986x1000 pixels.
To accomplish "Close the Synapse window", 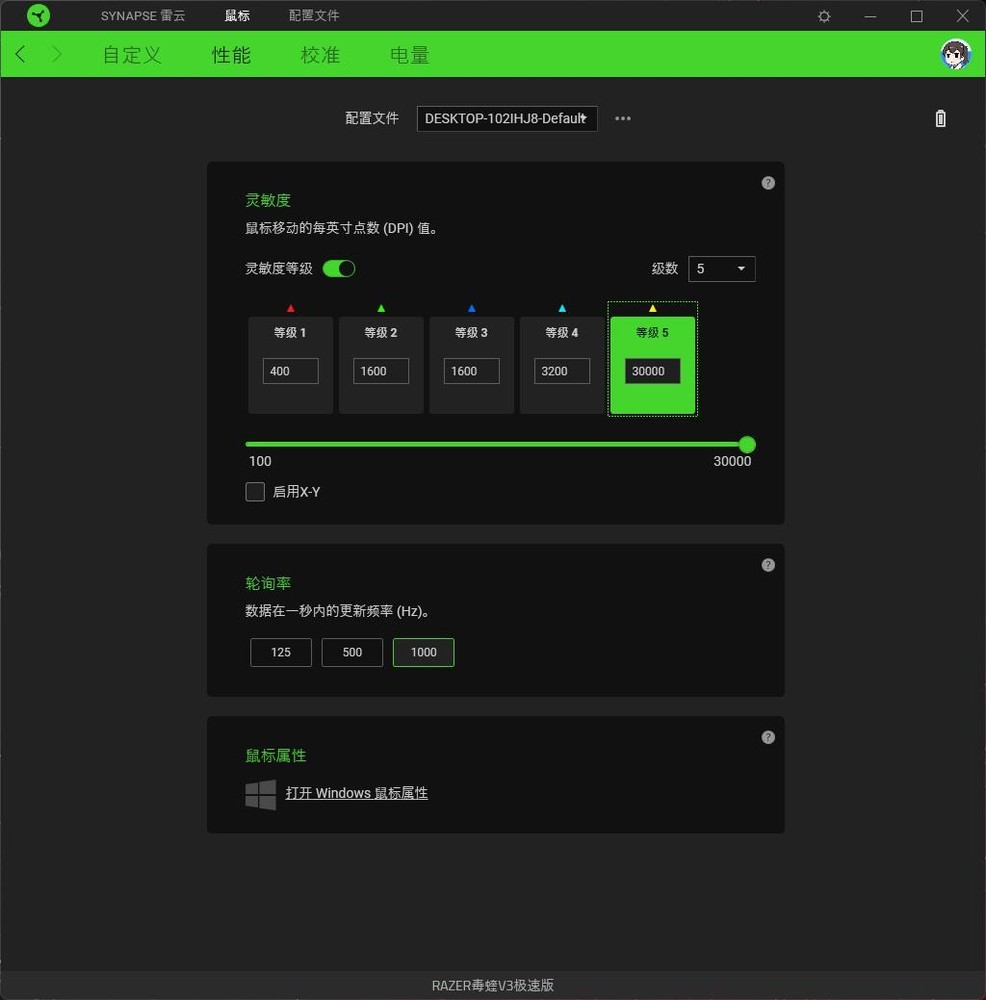I will (x=962, y=16).
